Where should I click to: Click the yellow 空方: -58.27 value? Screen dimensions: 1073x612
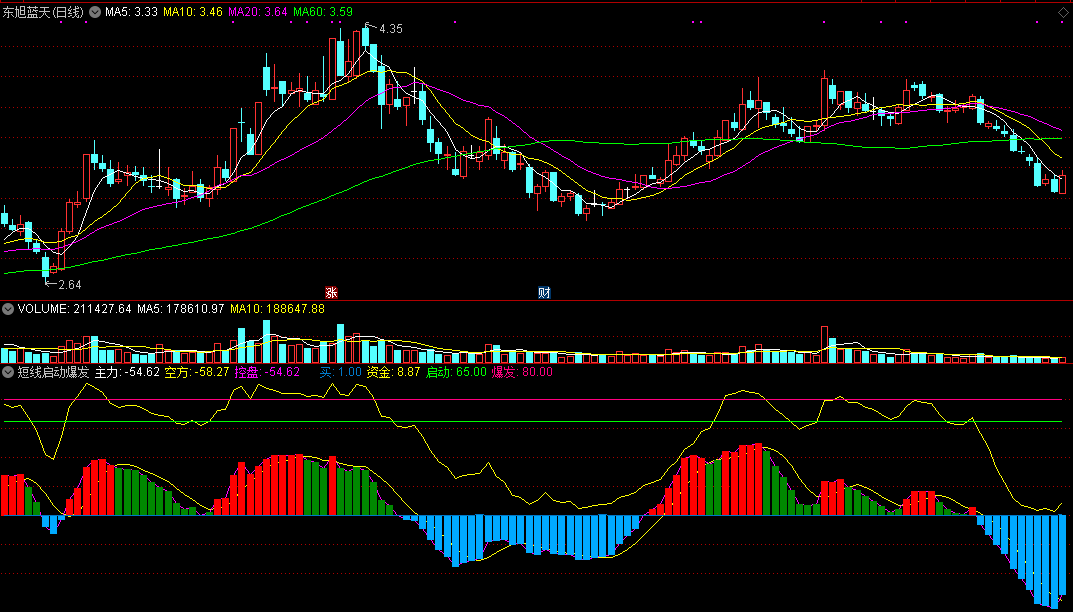coord(197,372)
